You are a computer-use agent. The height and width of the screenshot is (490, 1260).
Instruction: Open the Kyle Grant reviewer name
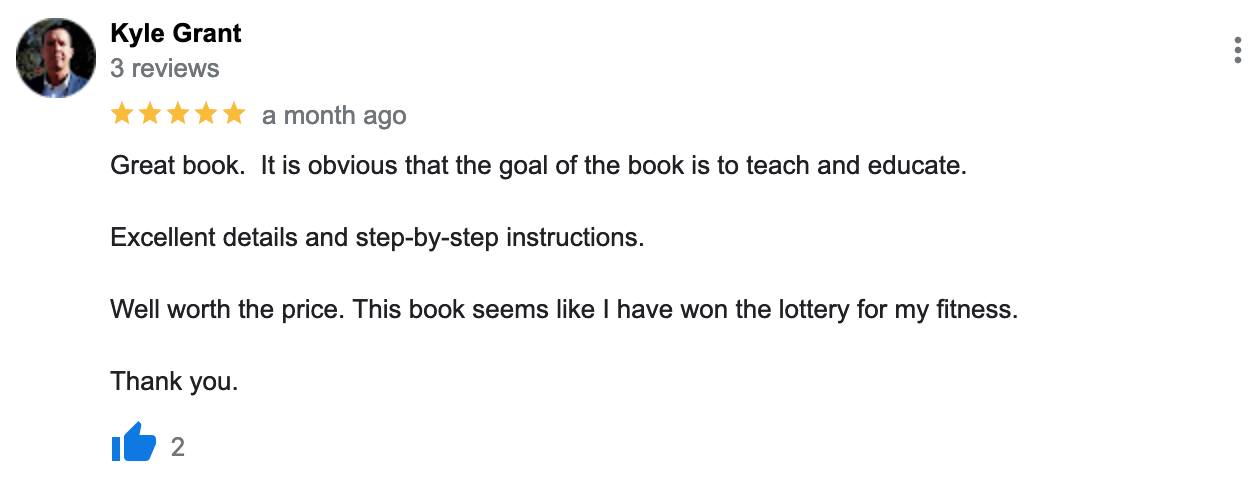(x=176, y=33)
